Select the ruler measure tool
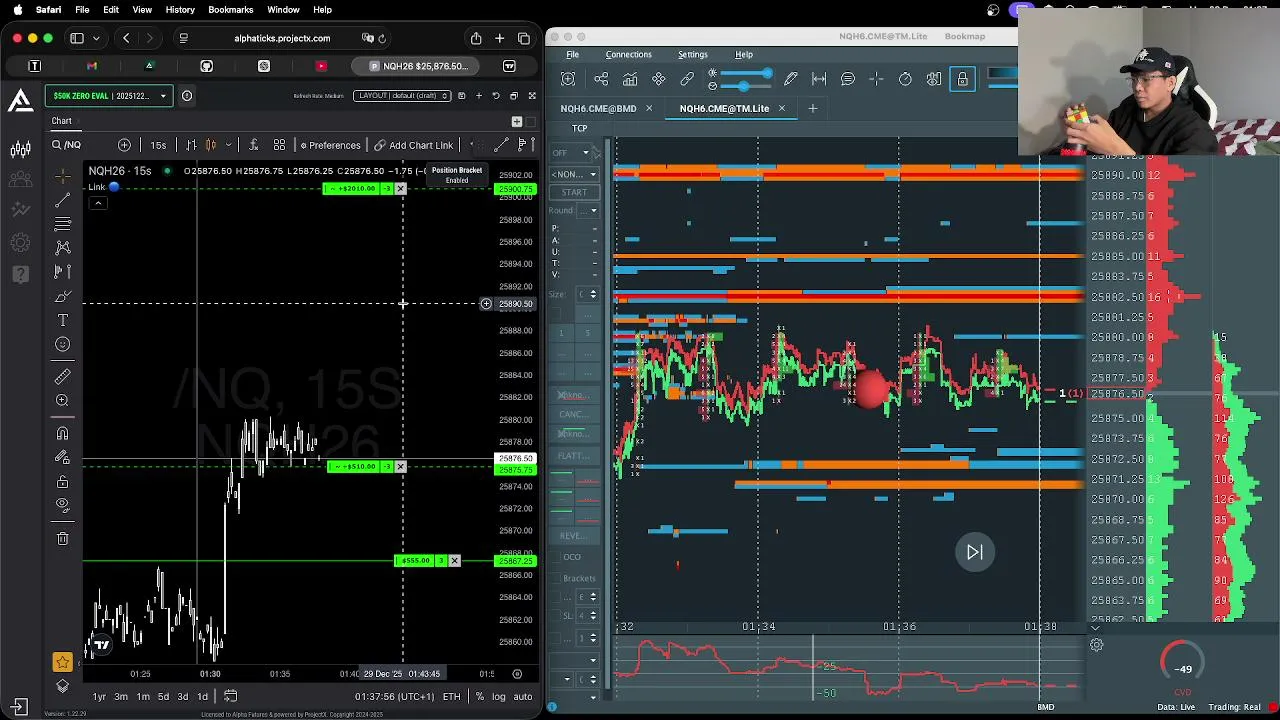1280x720 pixels. (63, 376)
